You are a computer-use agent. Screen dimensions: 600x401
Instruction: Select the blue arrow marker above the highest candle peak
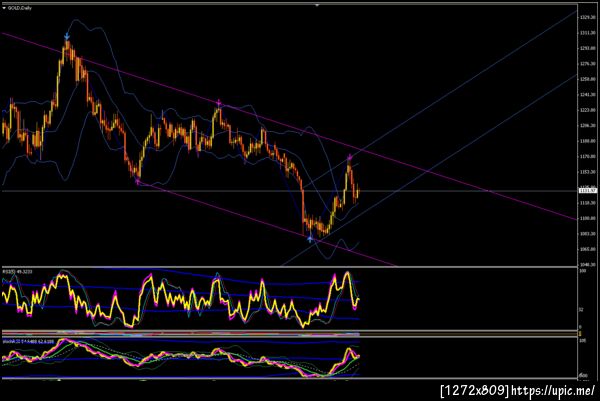tap(67, 36)
